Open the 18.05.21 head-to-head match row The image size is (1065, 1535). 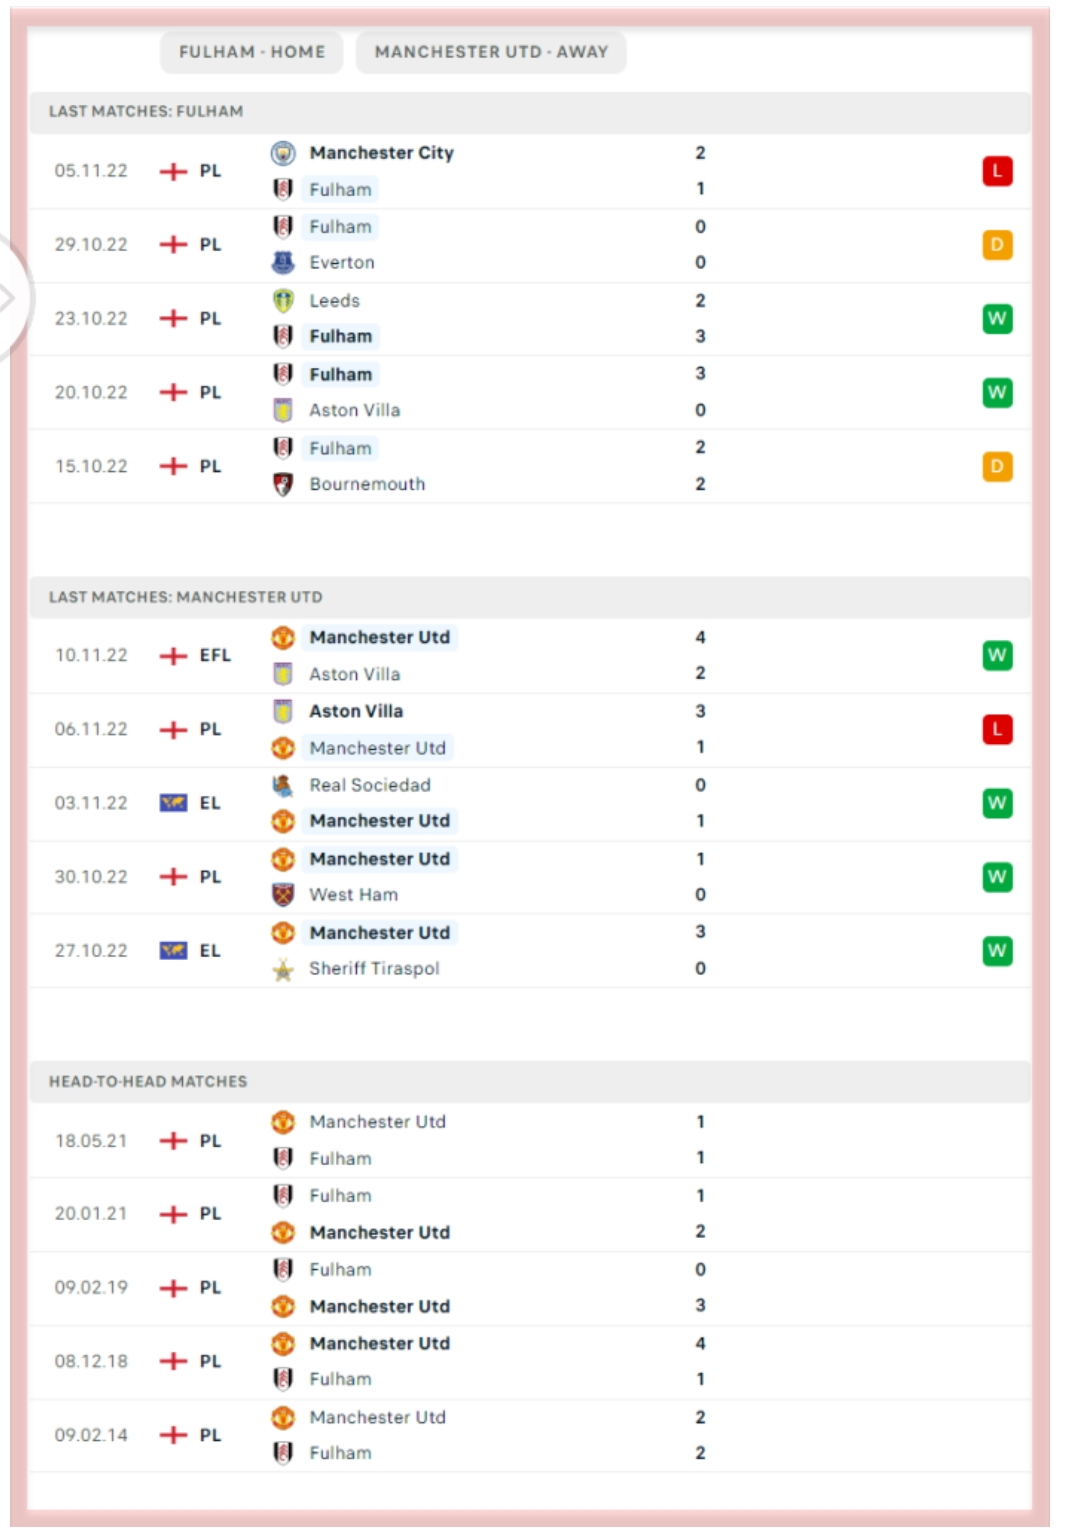500,1140
